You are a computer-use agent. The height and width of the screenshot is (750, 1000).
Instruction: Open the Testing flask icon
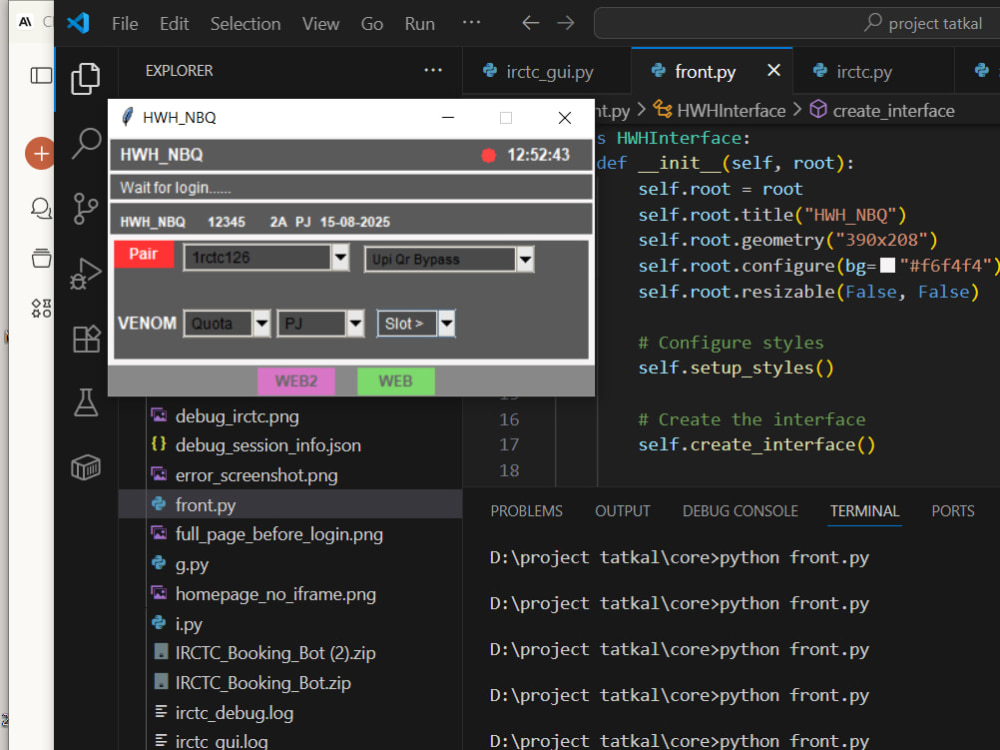pos(85,403)
